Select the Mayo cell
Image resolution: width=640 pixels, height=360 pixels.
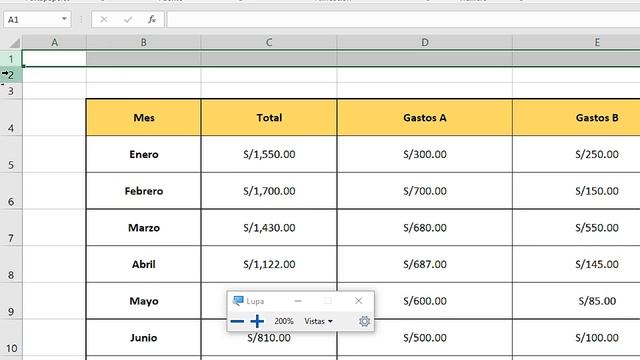144,301
